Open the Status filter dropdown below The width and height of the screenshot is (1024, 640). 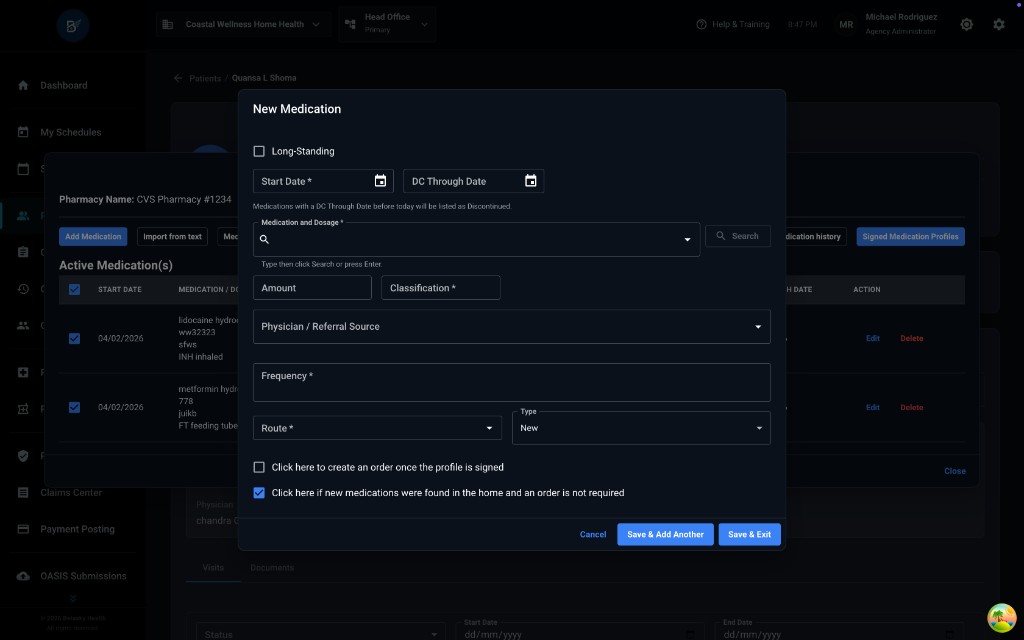point(319,634)
